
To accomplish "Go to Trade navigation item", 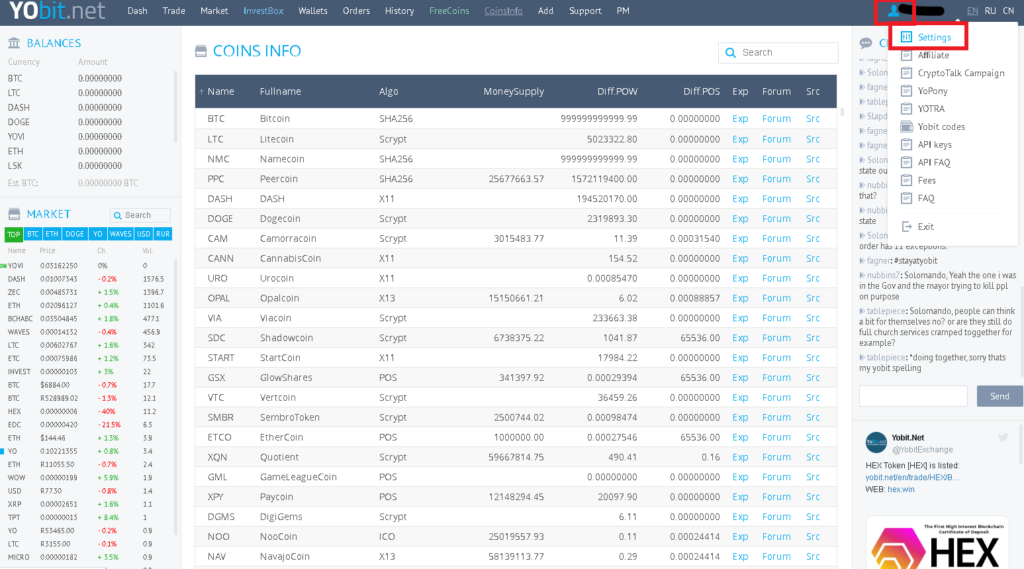I will coord(174,11).
